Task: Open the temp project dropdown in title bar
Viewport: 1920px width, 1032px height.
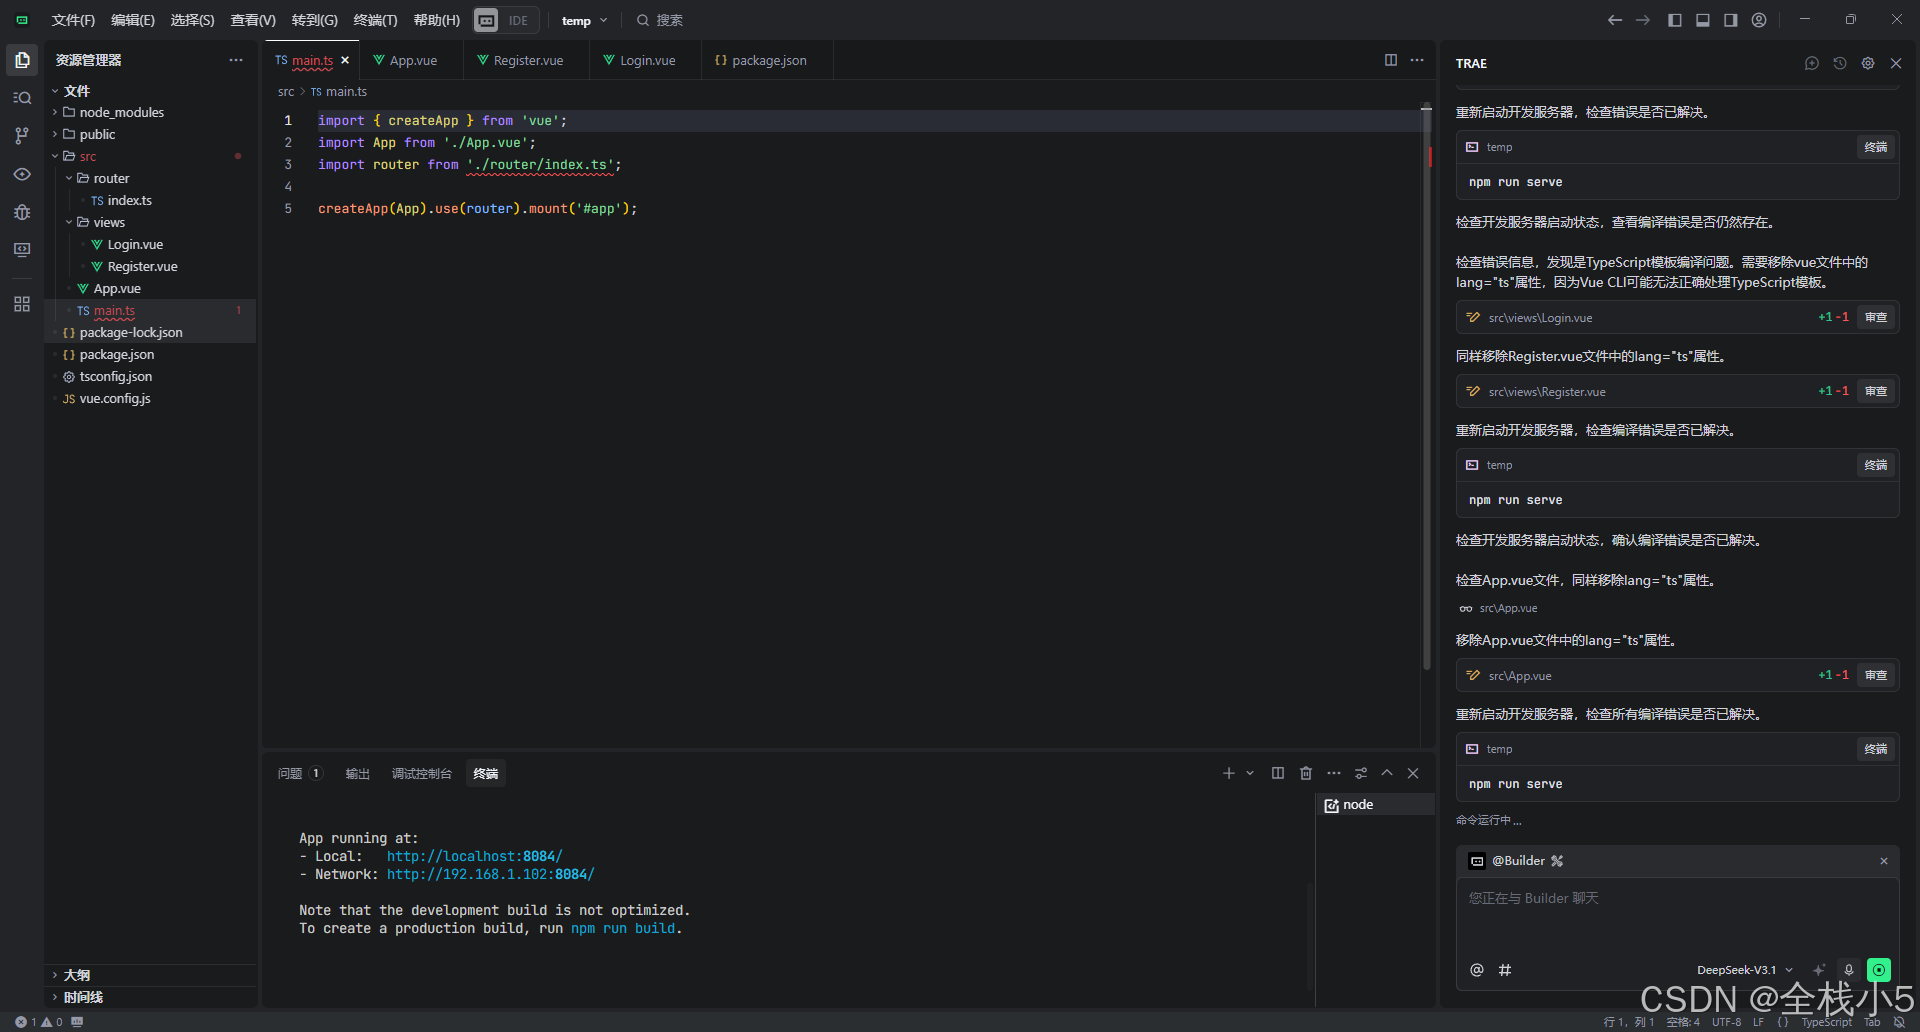Action: (584, 20)
